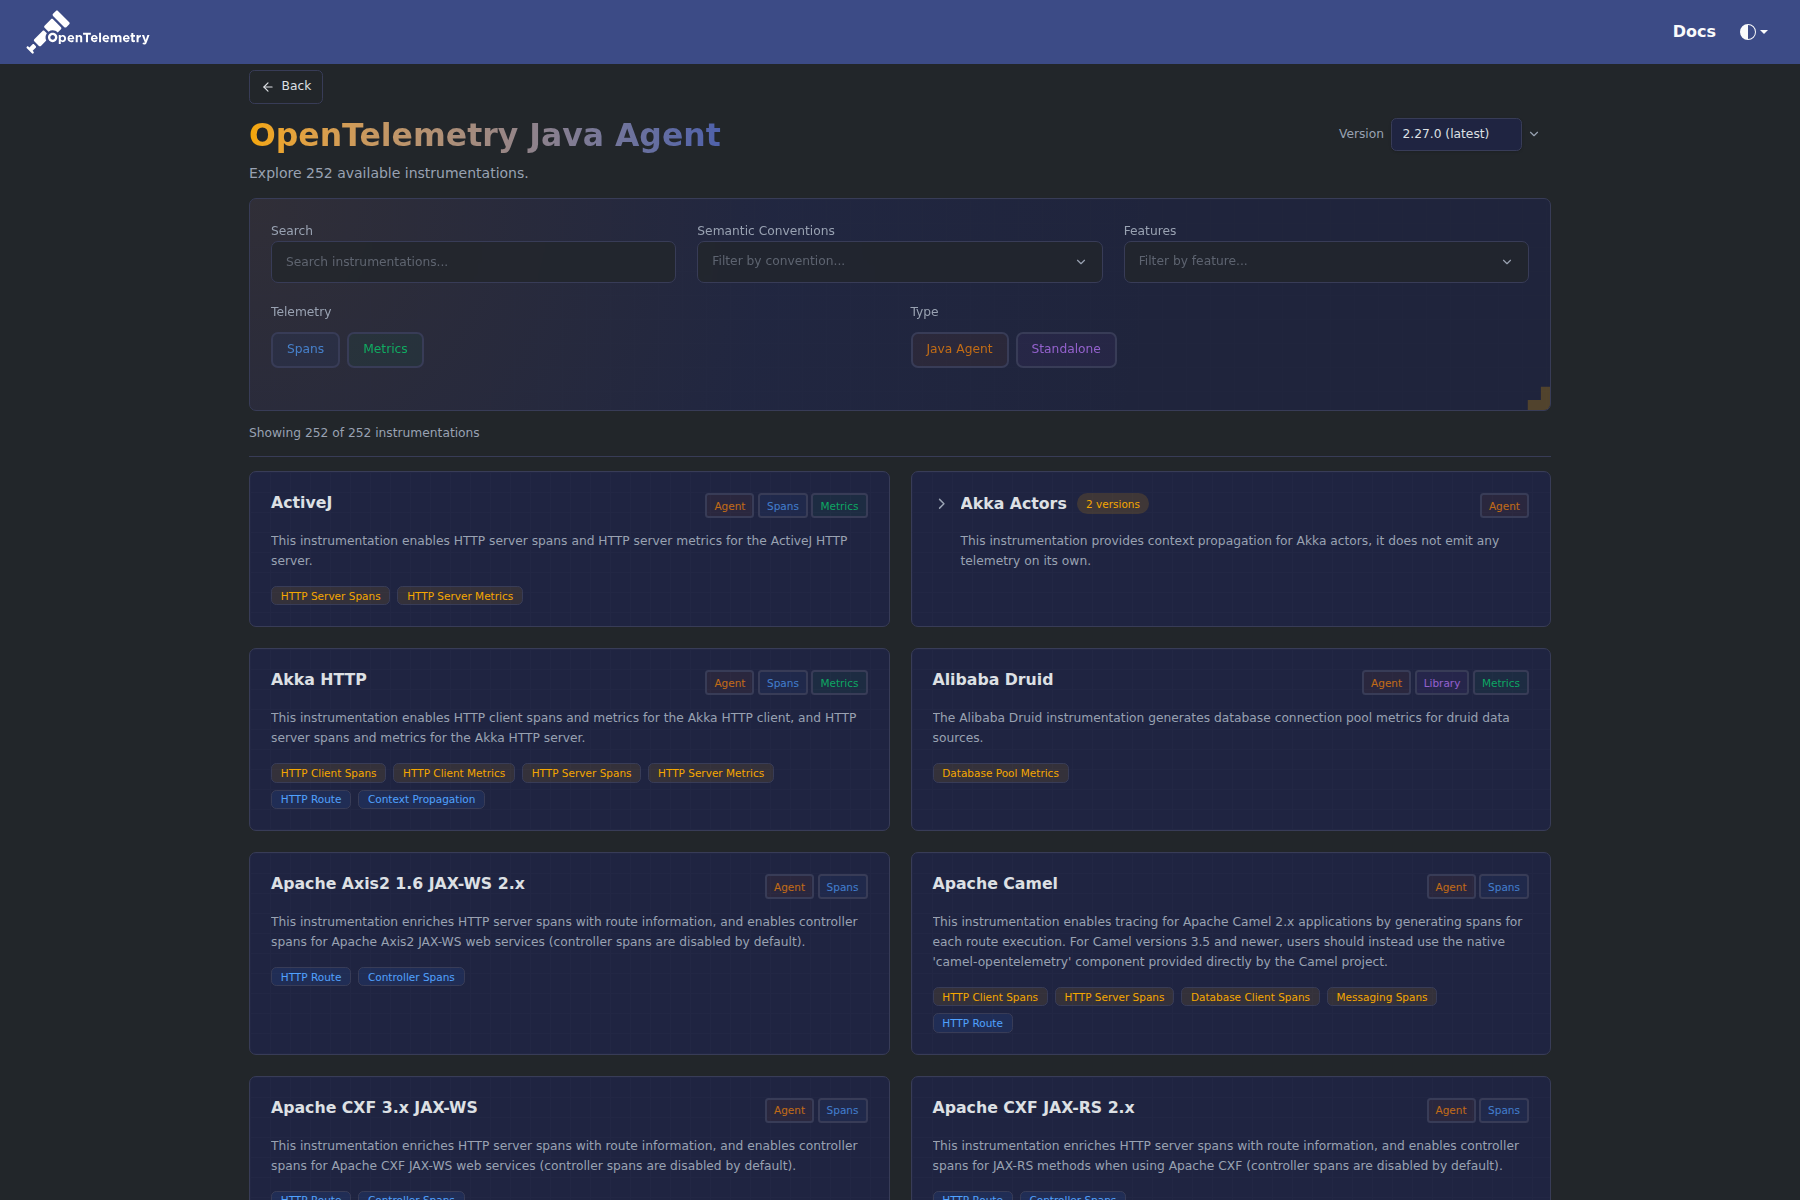The image size is (1800, 1200).
Task: Open the Akka HTTP card title
Action: 319,680
